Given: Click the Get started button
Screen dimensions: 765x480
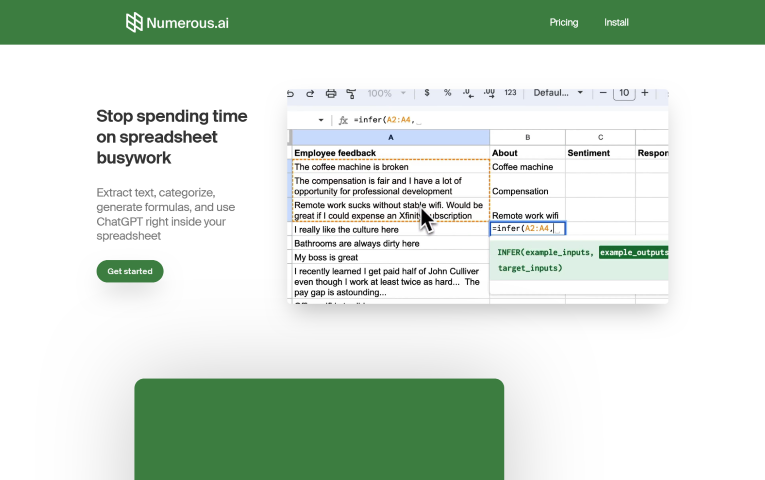Looking at the screenshot, I should (130, 271).
